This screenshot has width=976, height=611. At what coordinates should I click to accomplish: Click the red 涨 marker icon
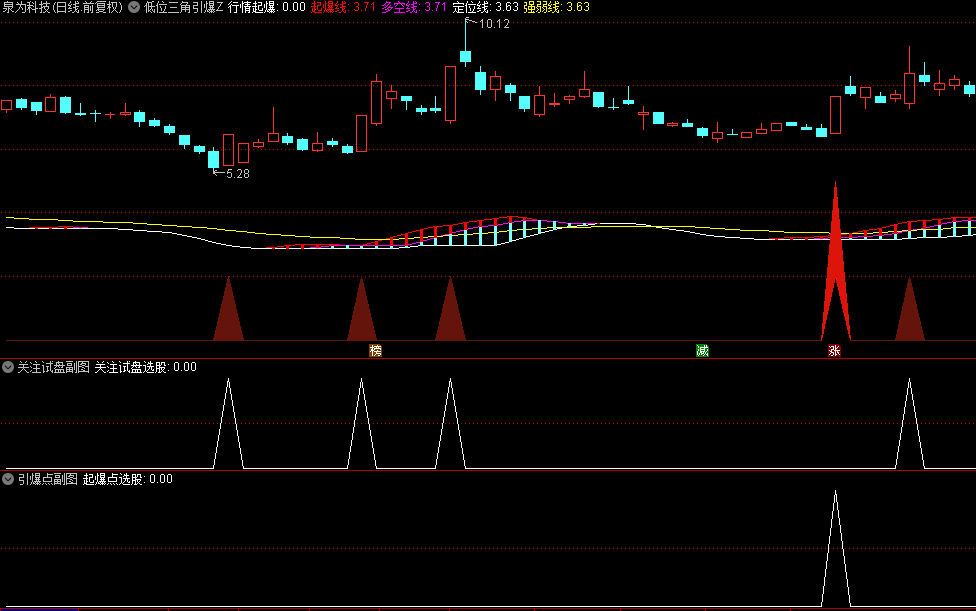tap(834, 351)
